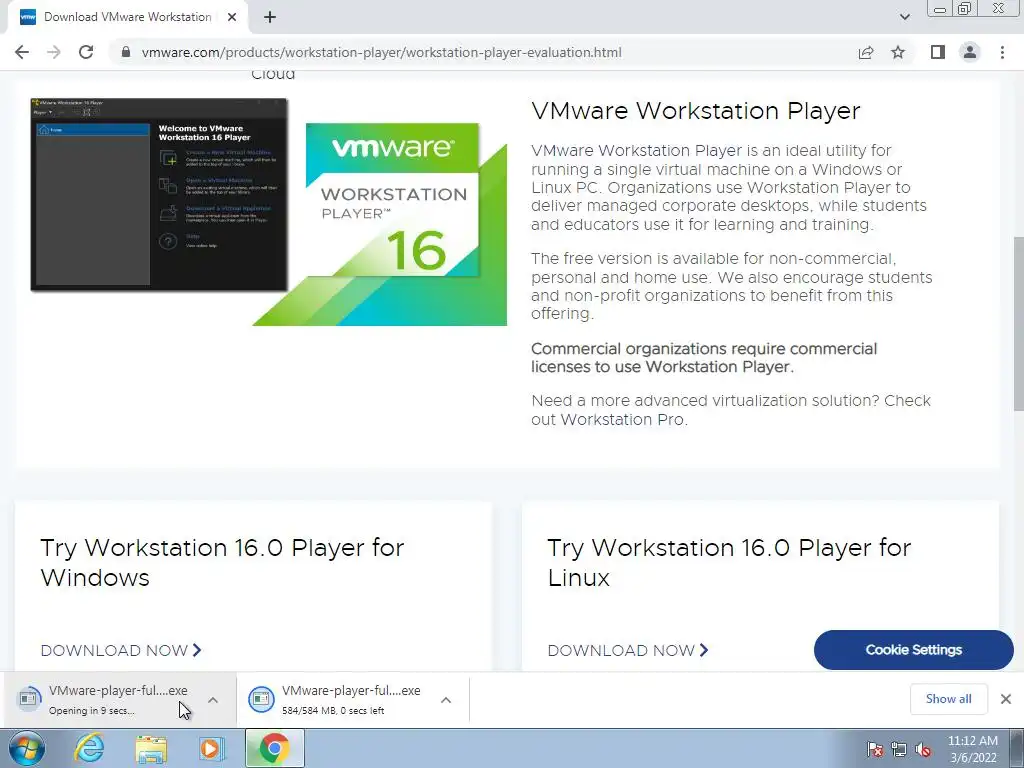The width and height of the screenshot is (1024, 768).
Task: Open the Action Center flag icon
Action: click(874, 749)
